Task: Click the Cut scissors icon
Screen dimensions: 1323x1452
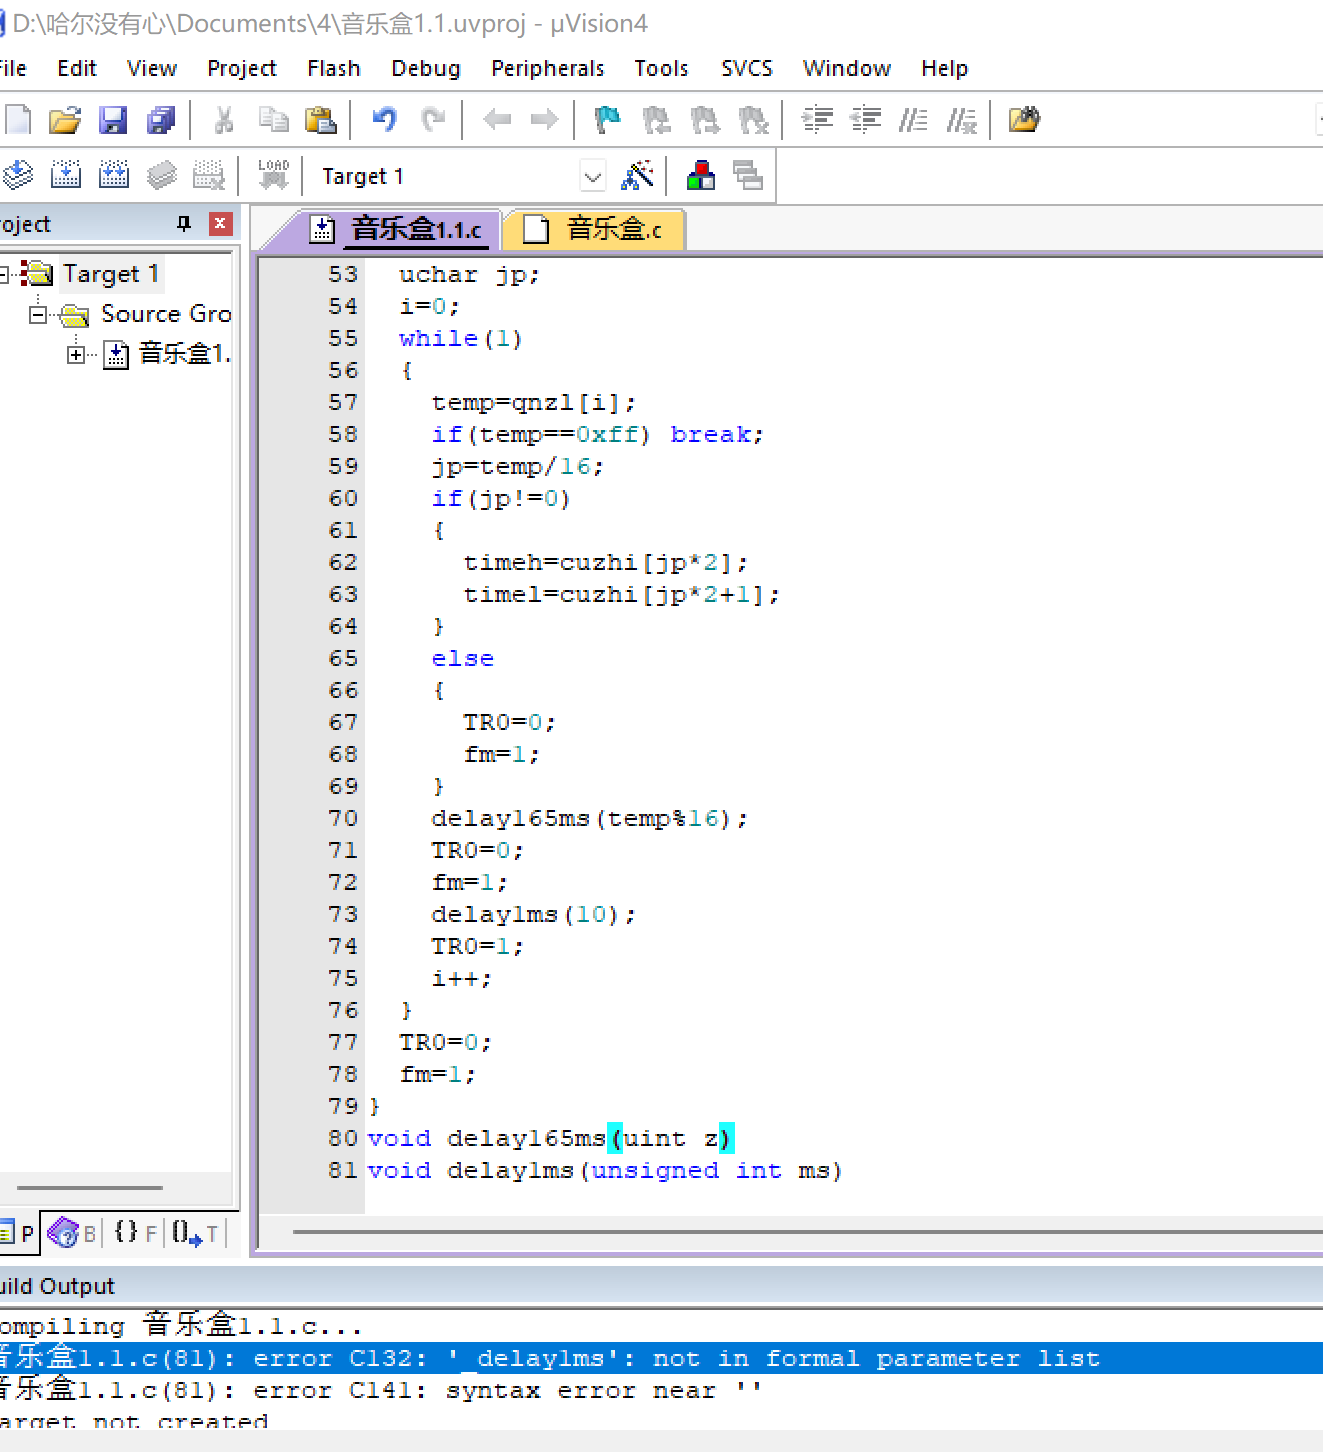Action: tap(224, 121)
